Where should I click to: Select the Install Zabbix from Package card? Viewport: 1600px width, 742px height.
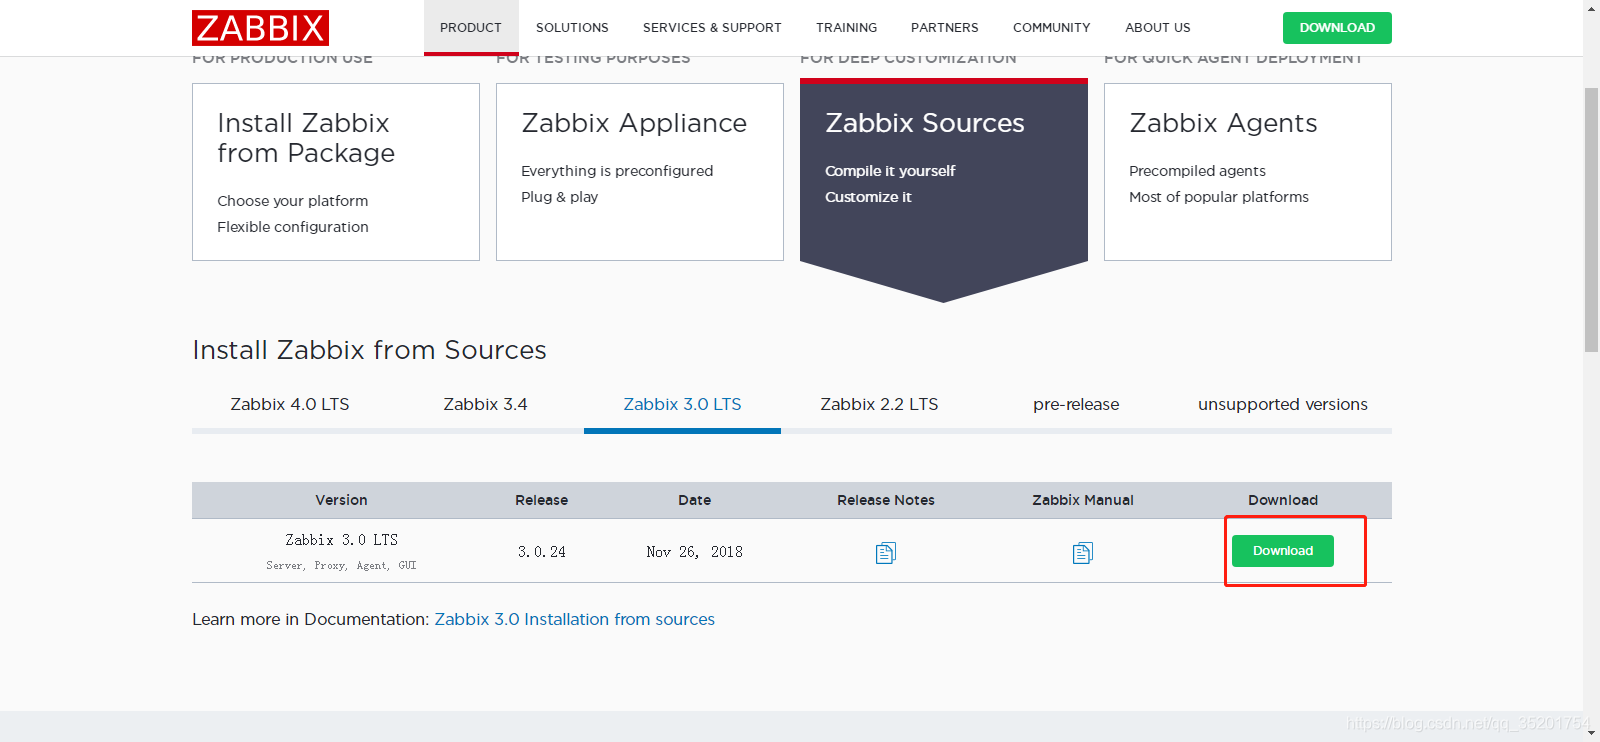(336, 172)
